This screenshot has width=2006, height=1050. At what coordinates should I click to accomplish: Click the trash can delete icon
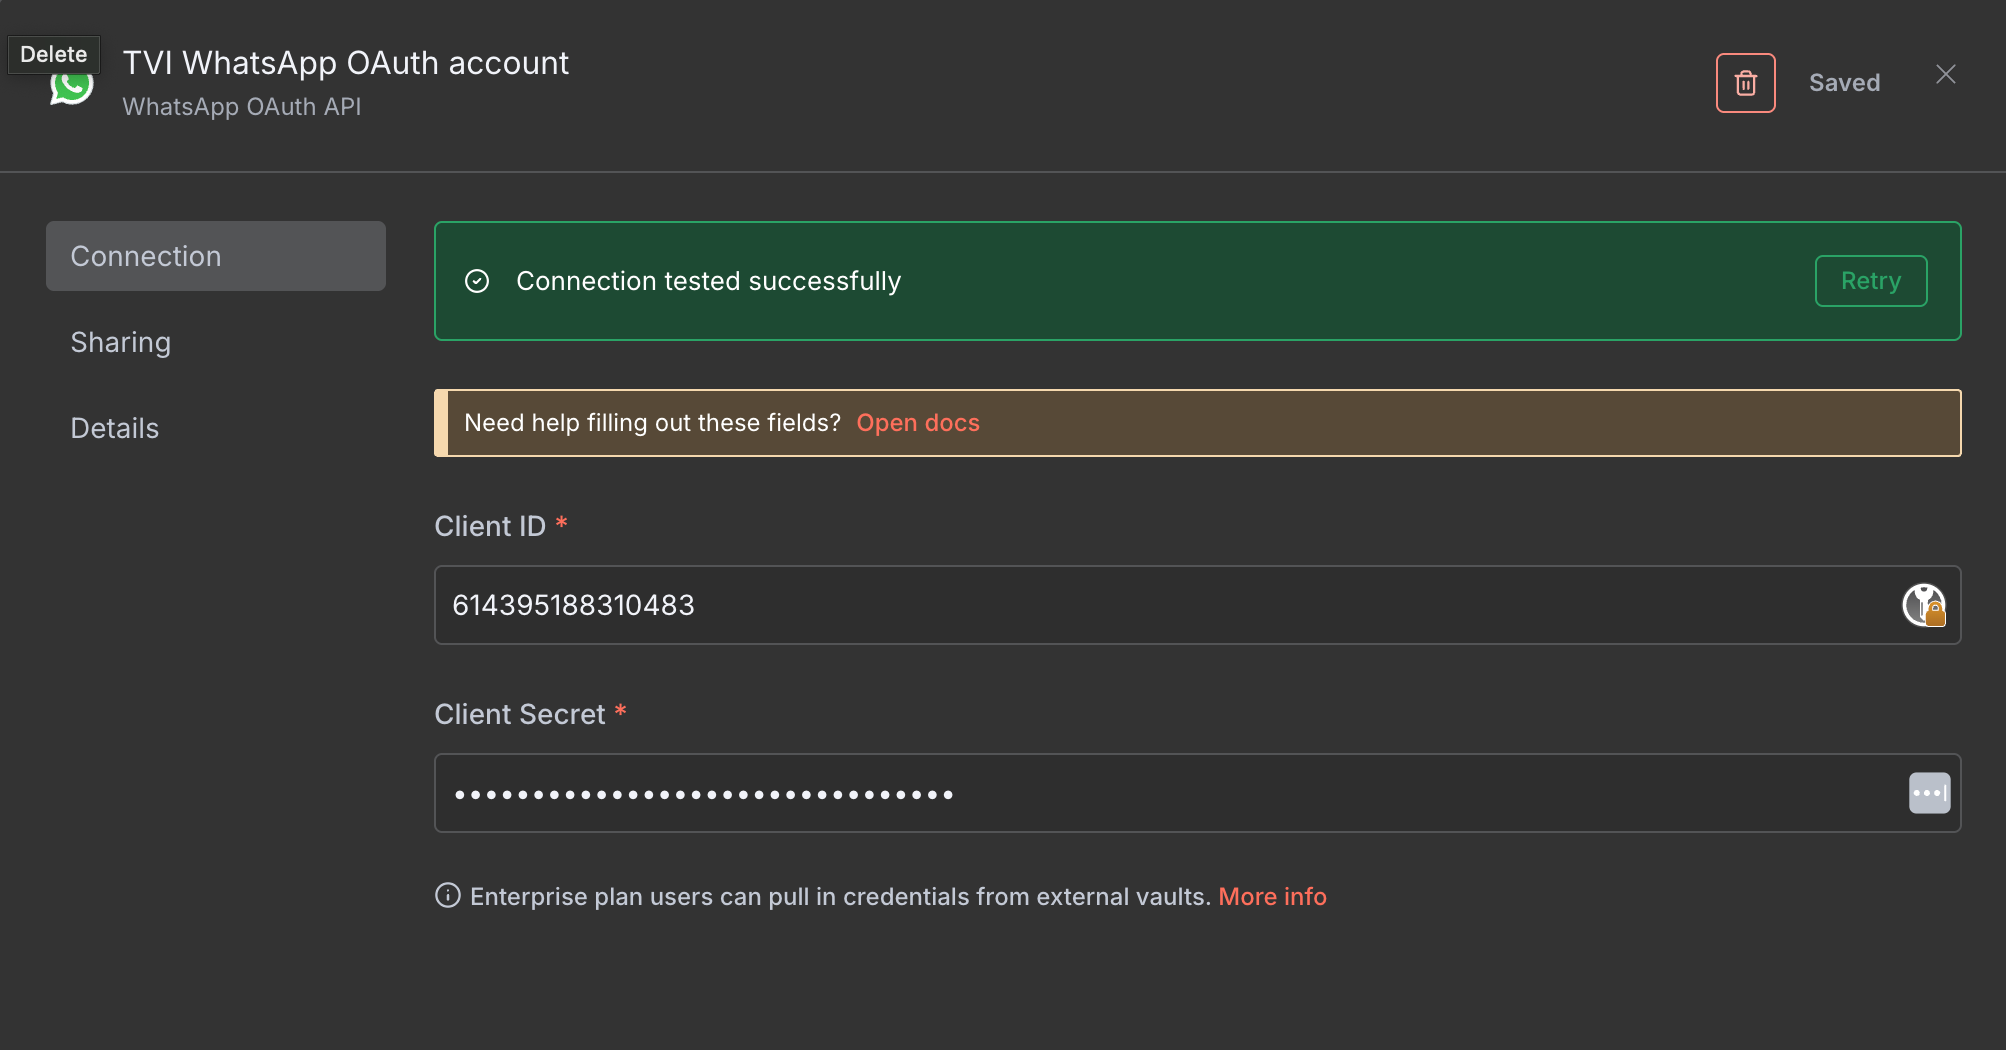click(1745, 83)
